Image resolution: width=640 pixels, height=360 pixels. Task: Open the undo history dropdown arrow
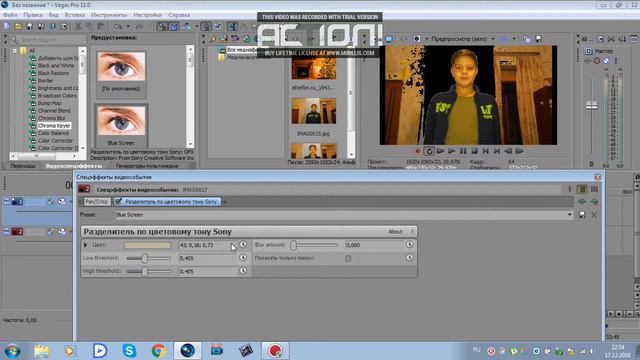[128, 27]
